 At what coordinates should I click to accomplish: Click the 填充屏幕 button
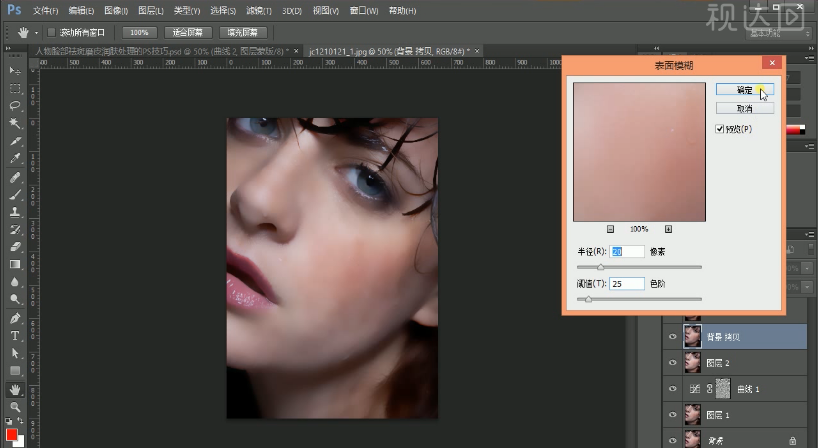pyautogui.click(x=243, y=32)
